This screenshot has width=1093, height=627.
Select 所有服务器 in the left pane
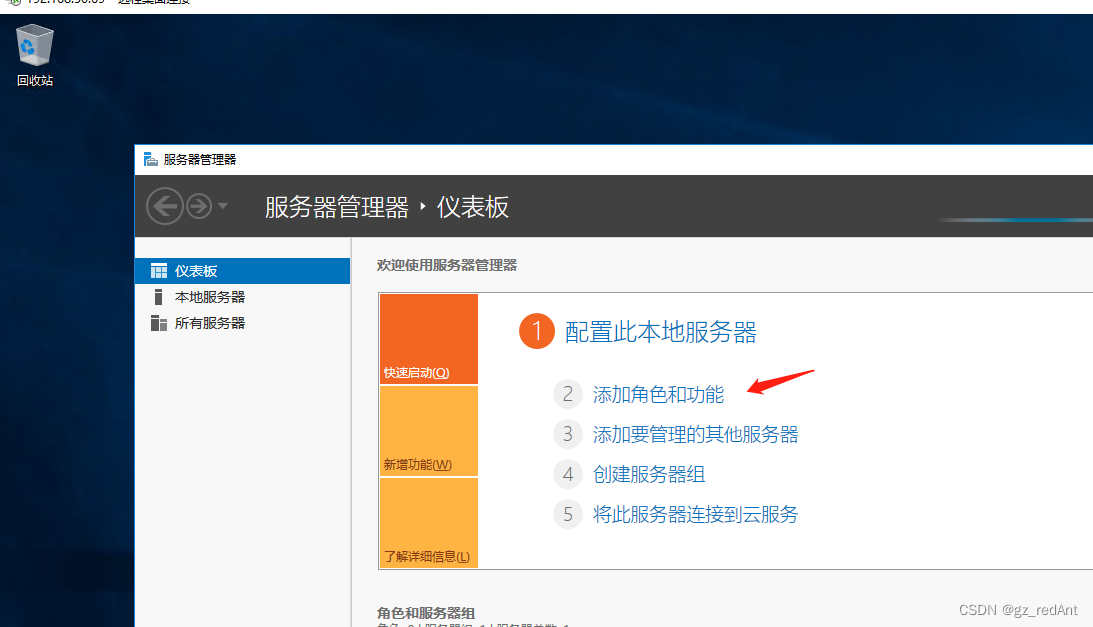(243, 323)
